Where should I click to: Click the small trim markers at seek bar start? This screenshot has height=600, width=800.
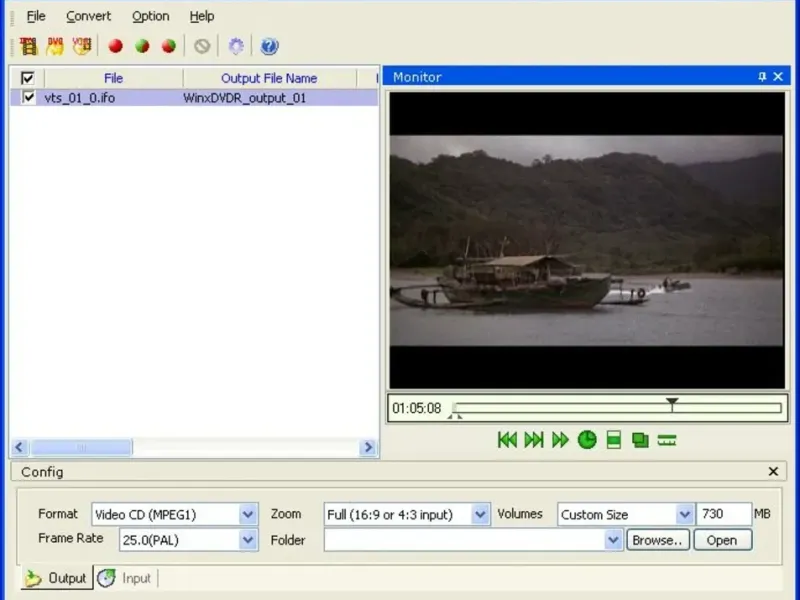tap(455, 416)
